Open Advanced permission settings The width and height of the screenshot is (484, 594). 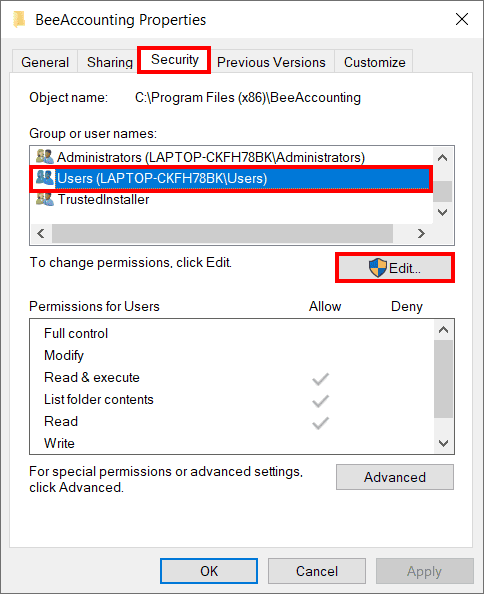(x=395, y=477)
